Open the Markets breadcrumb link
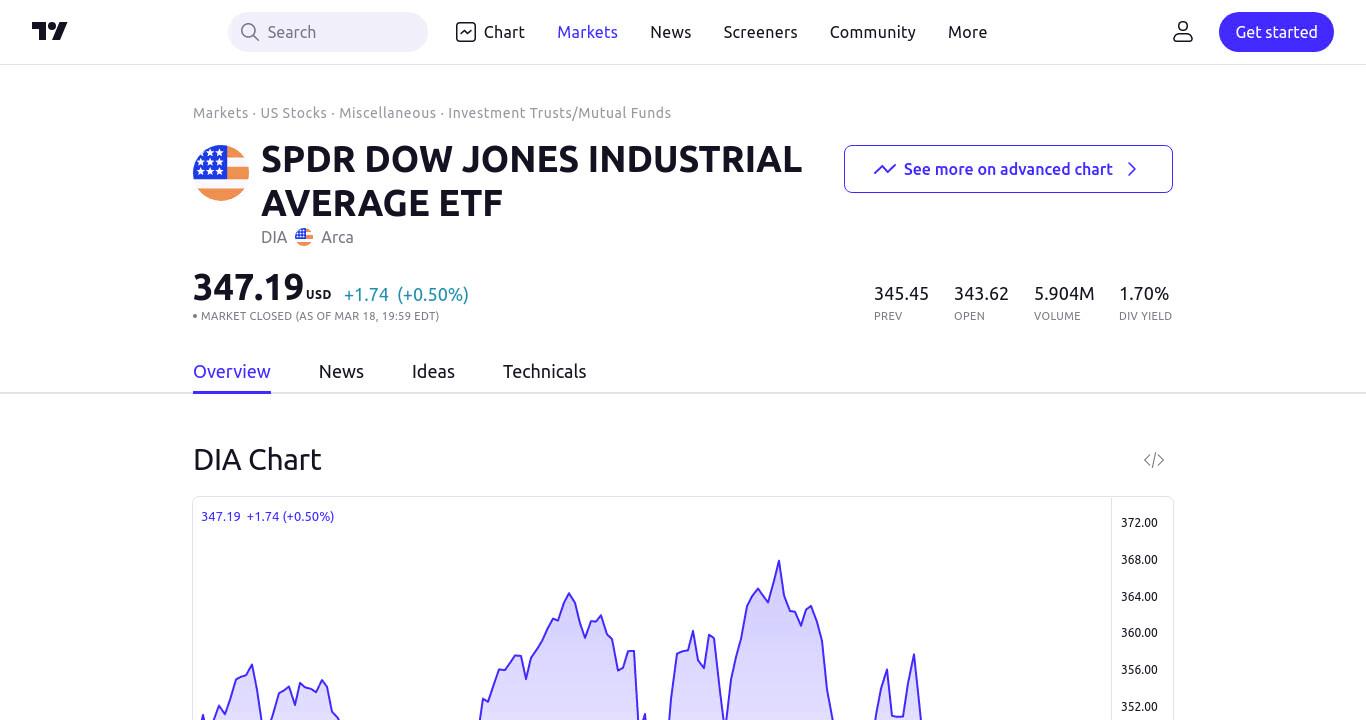This screenshot has width=1366, height=720. (220, 113)
